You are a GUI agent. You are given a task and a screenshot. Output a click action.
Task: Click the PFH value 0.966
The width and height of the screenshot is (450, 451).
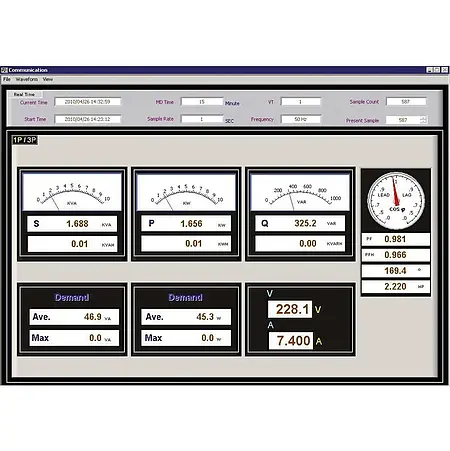tap(395, 255)
